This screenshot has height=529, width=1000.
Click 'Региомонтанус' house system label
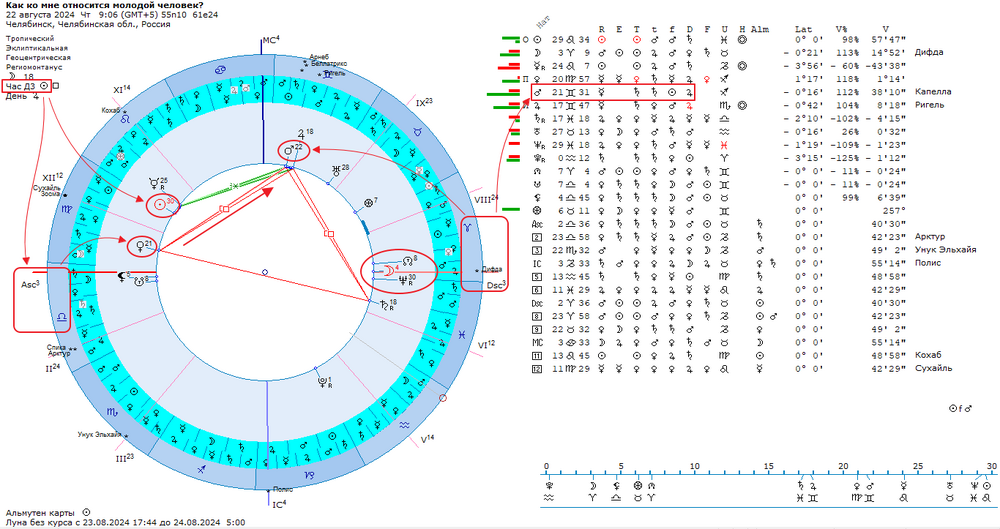click(x=34, y=67)
